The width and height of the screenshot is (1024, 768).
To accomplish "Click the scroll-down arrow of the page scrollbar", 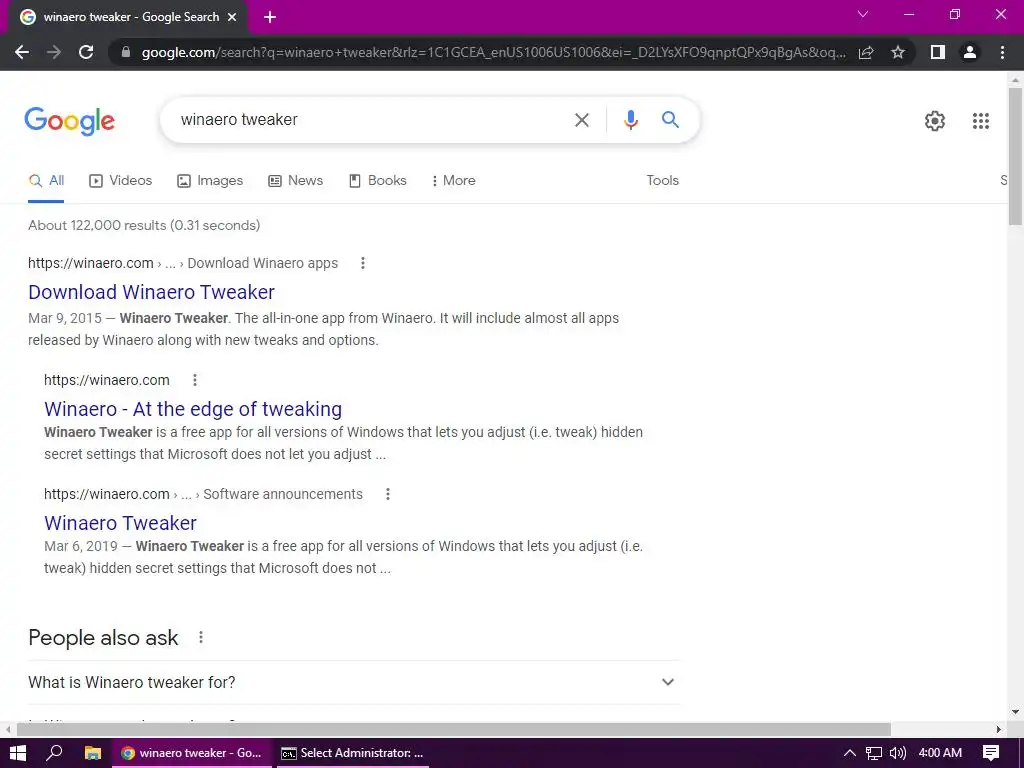I will pyautogui.click(x=1015, y=712).
